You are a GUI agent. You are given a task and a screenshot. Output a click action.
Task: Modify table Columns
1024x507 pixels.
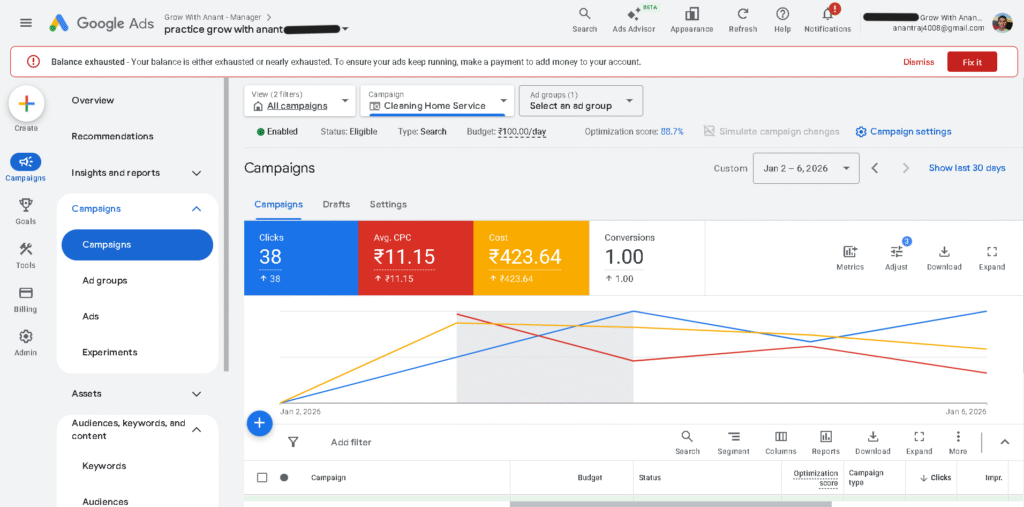(x=781, y=443)
